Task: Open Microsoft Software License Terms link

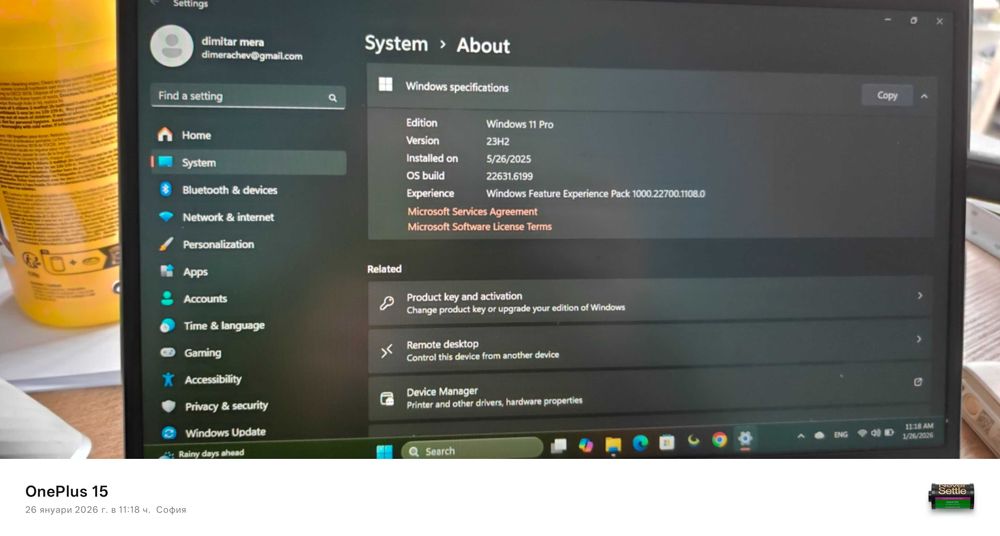Action: pyautogui.click(x=480, y=227)
